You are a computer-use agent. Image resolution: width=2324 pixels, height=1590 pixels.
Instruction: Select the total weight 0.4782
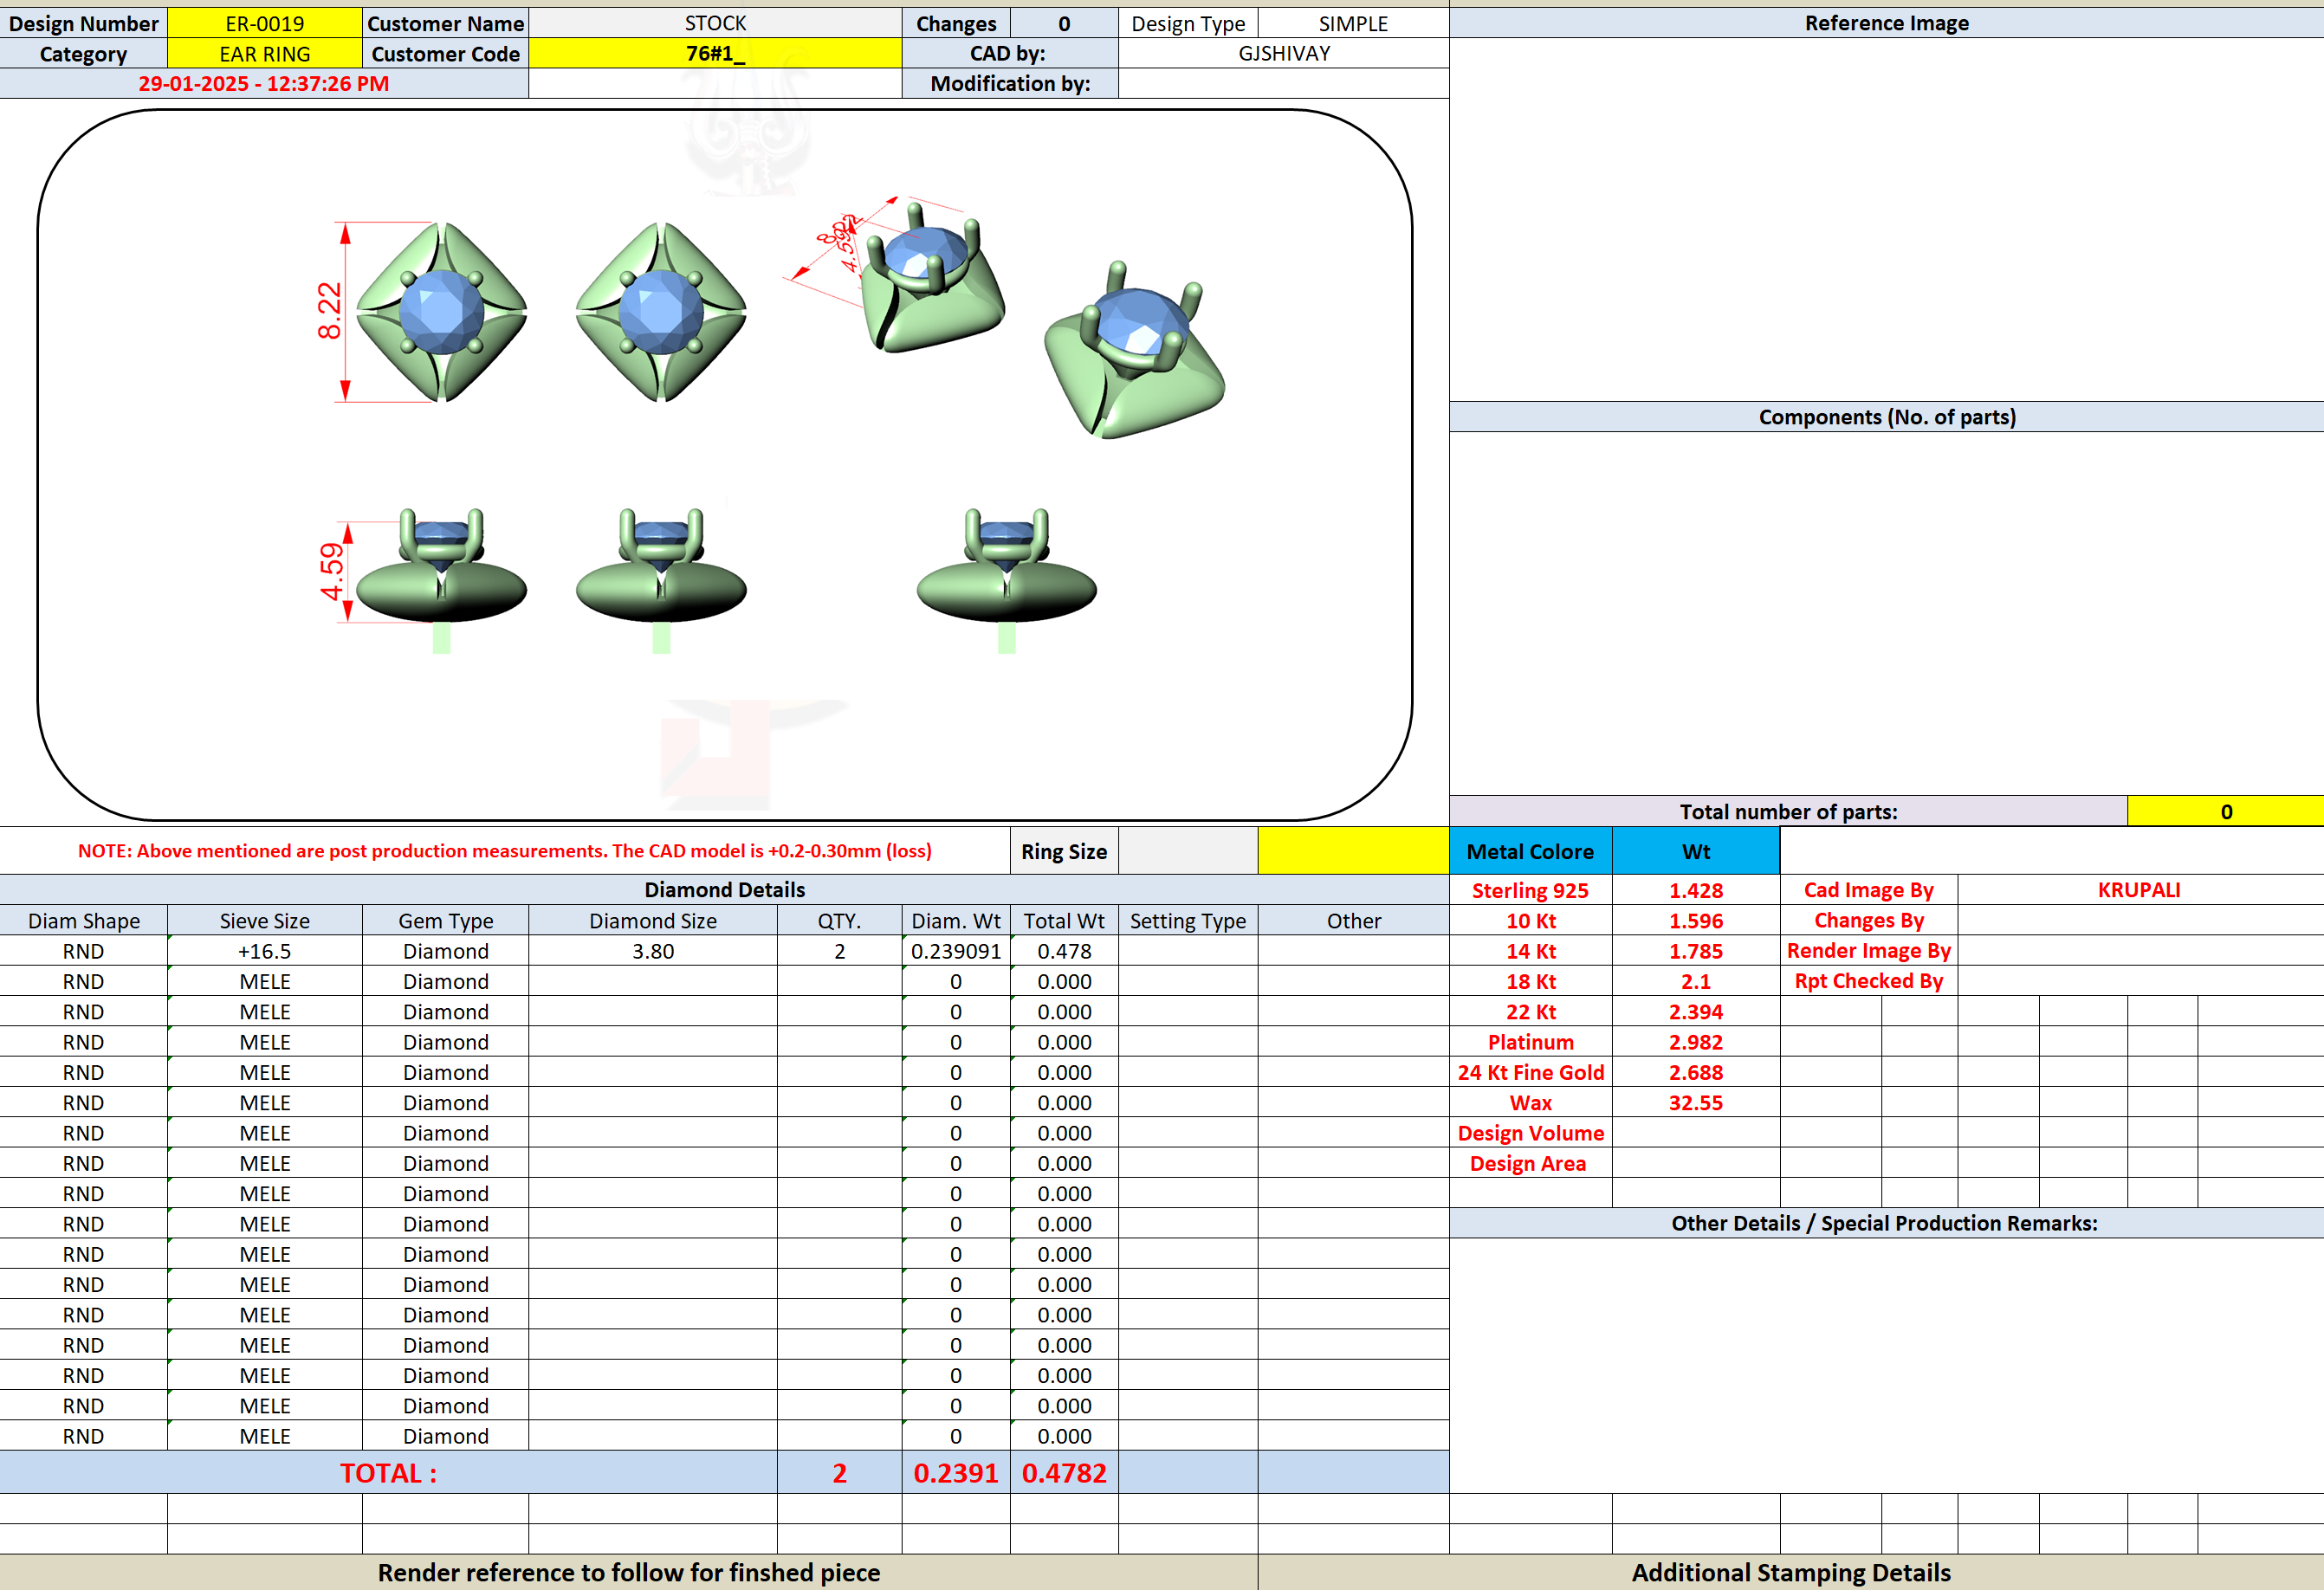click(x=1064, y=1473)
